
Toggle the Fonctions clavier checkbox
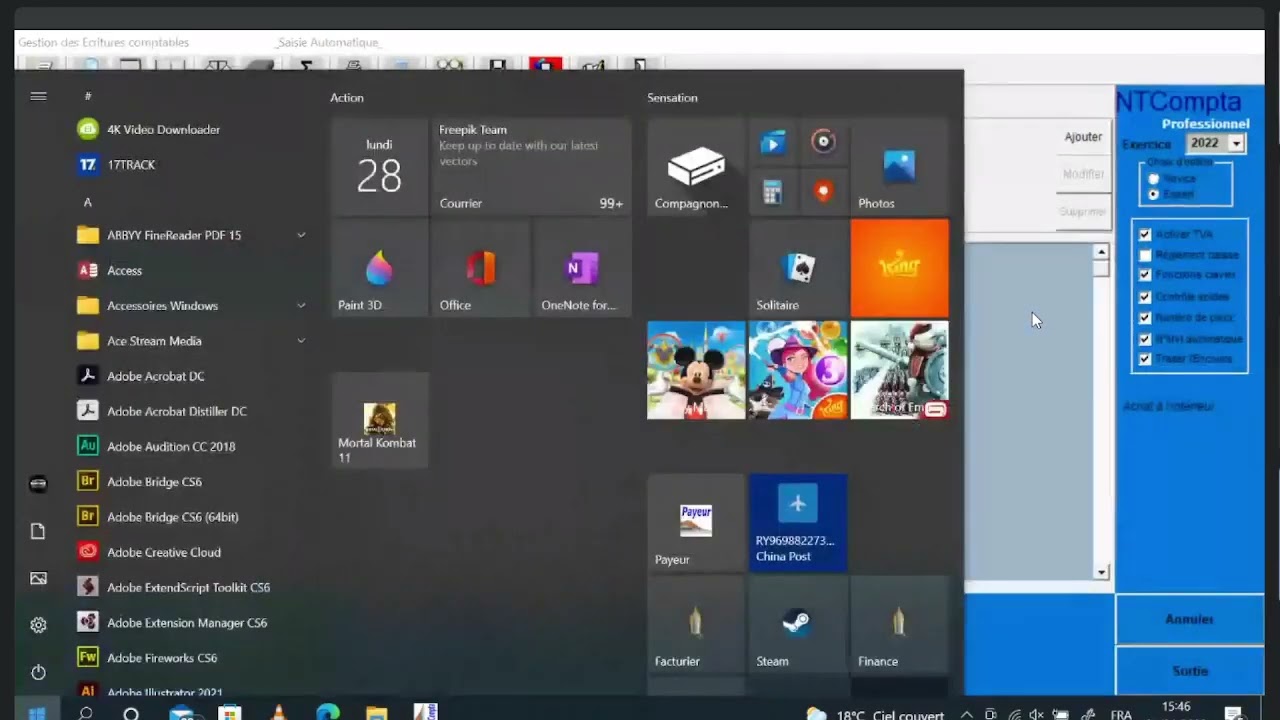pyautogui.click(x=1145, y=275)
